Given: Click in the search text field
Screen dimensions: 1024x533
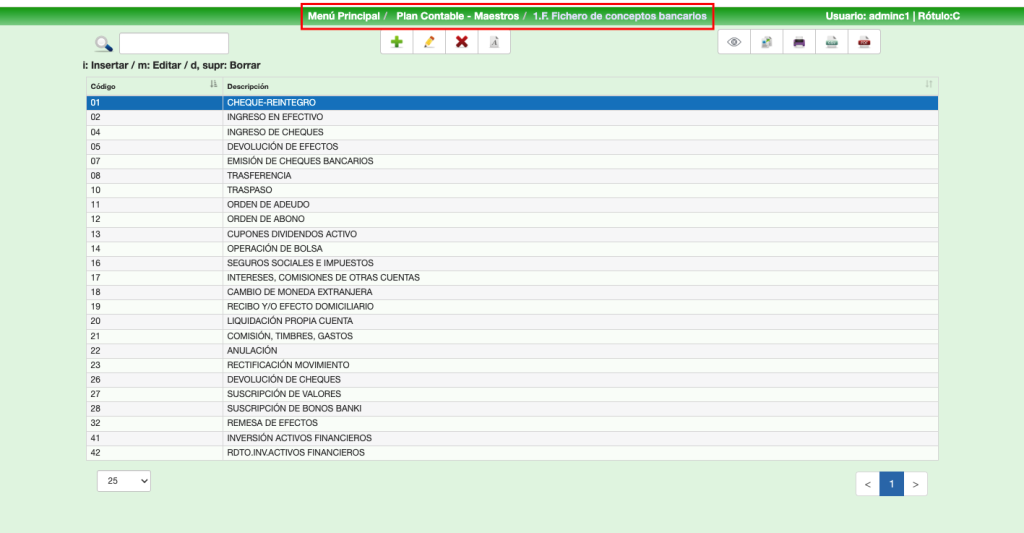Looking at the screenshot, I should pyautogui.click(x=174, y=43).
